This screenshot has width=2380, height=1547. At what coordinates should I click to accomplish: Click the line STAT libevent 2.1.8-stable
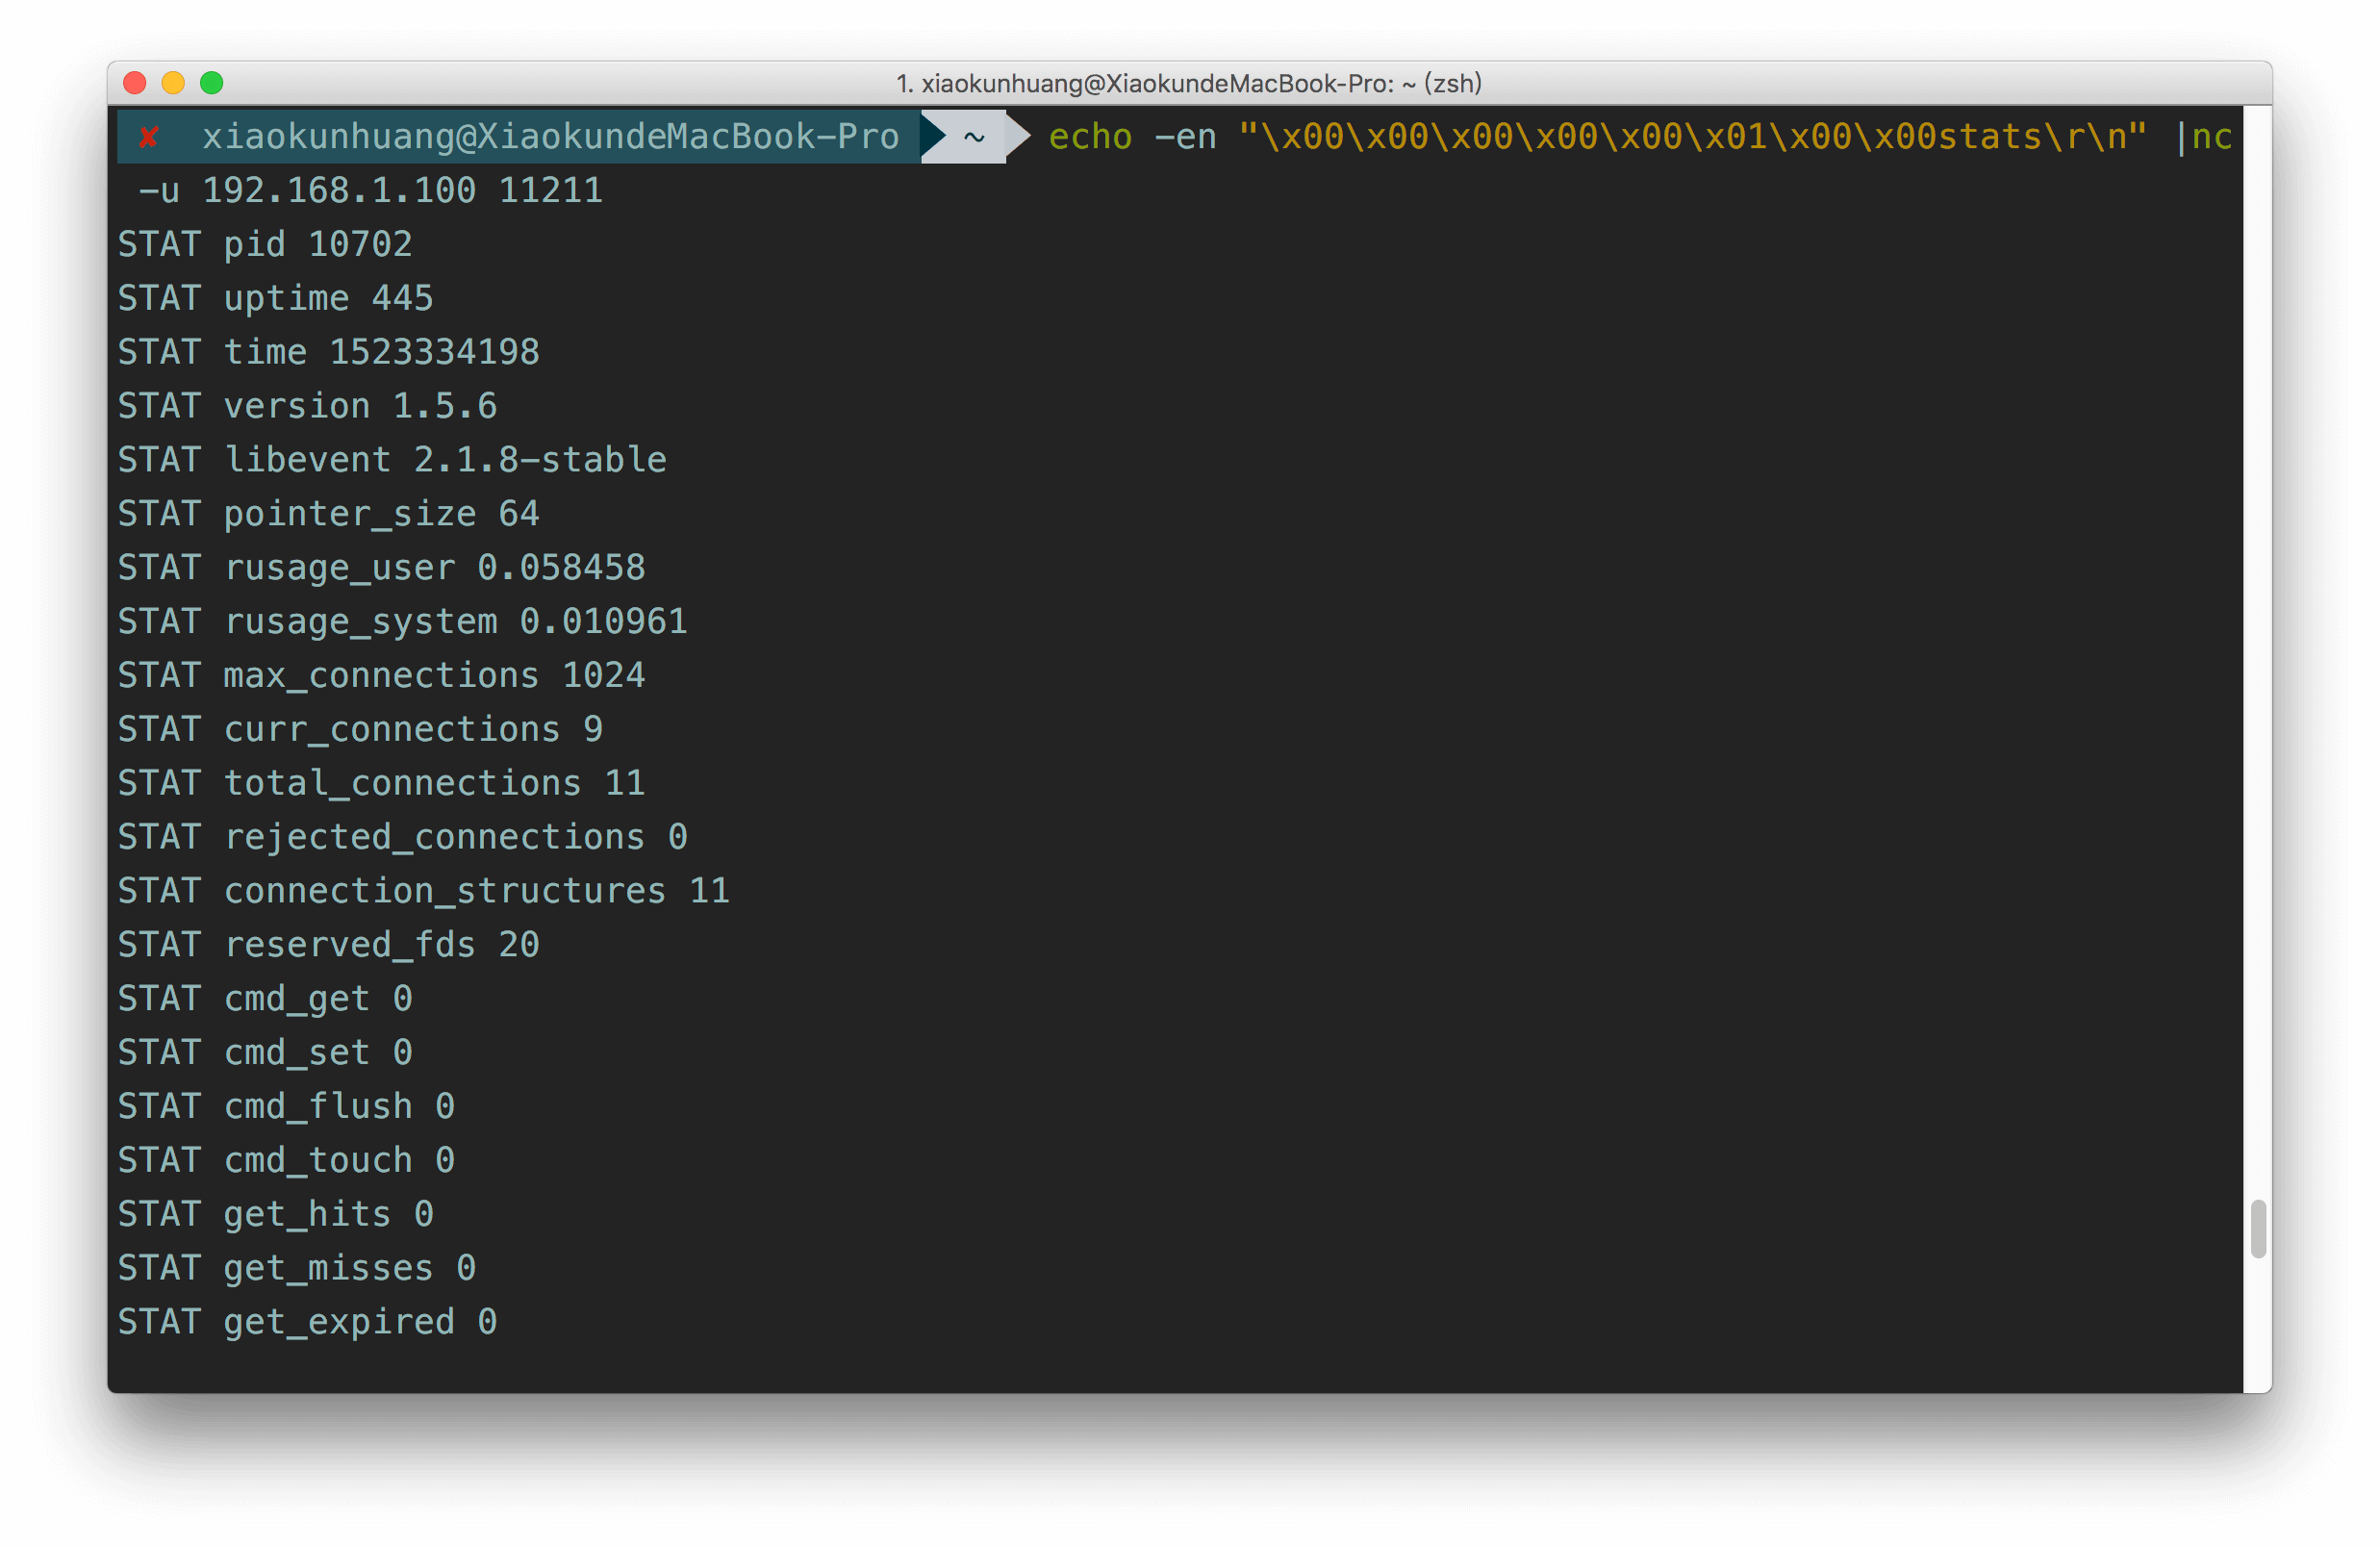(x=392, y=460)
